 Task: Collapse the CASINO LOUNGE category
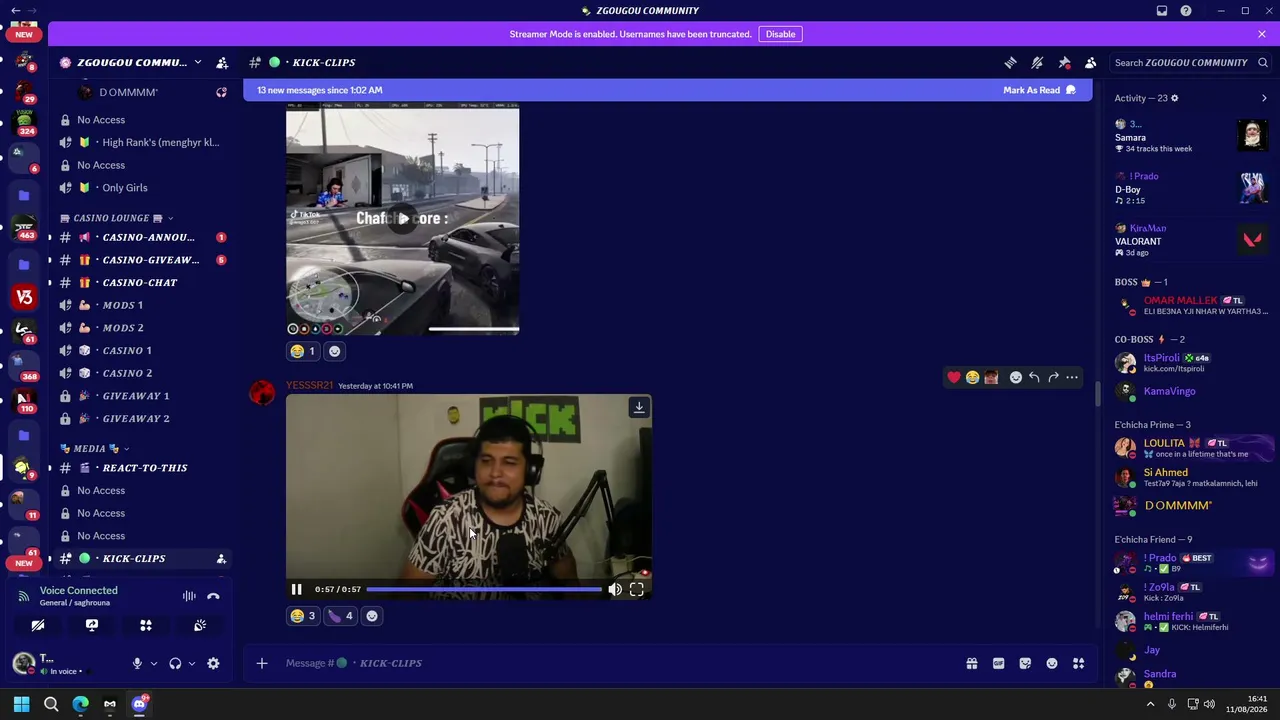tap(116, 218)
